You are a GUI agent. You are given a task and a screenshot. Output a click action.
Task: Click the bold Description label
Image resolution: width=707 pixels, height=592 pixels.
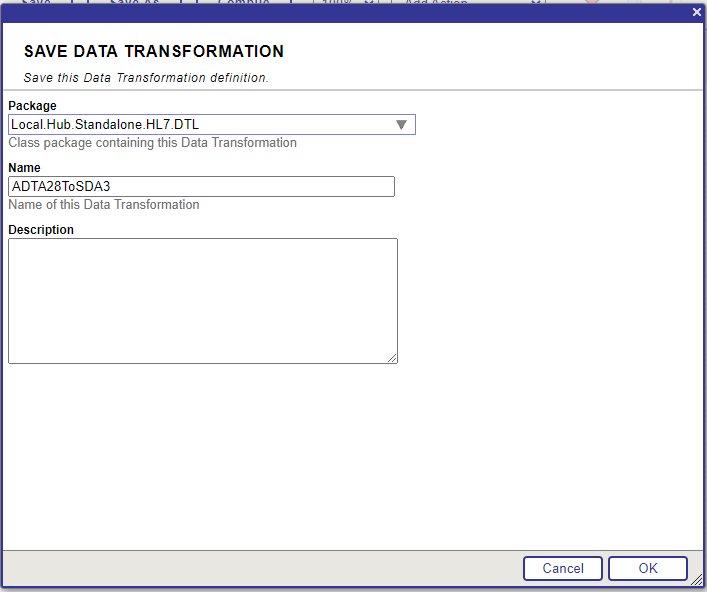(x=41, y=230)
